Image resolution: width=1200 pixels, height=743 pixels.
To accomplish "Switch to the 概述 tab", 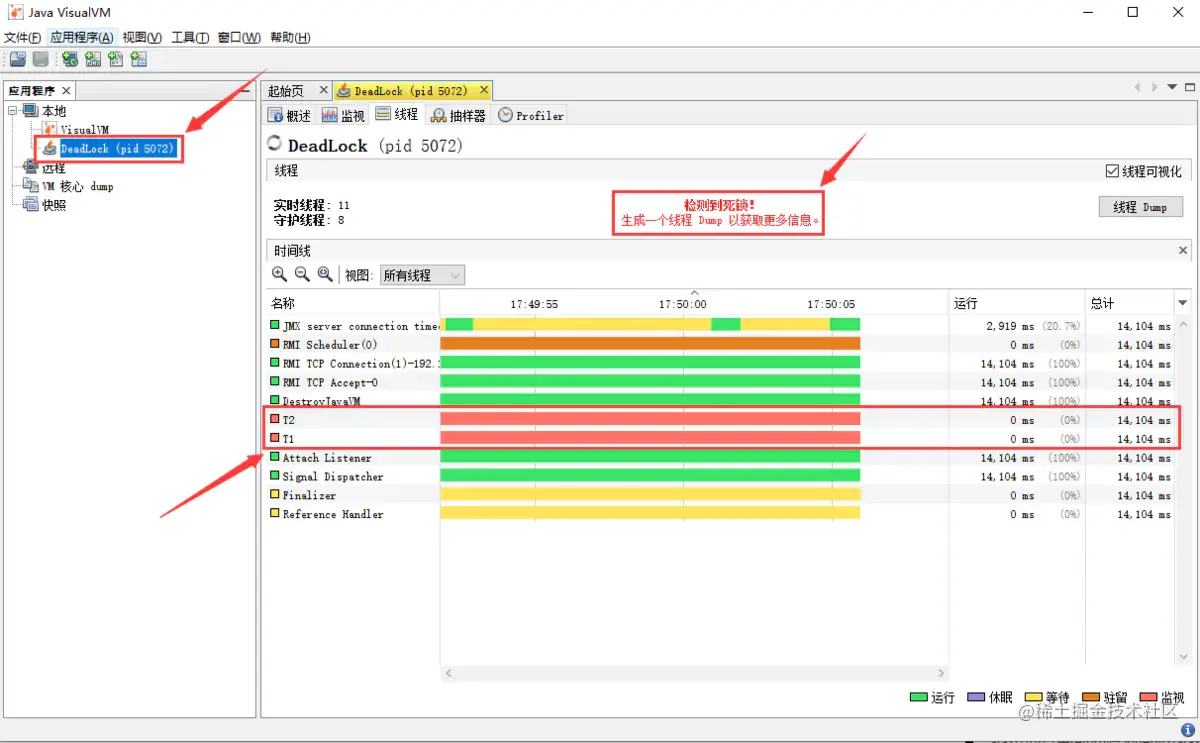I will tap(290, 115).
